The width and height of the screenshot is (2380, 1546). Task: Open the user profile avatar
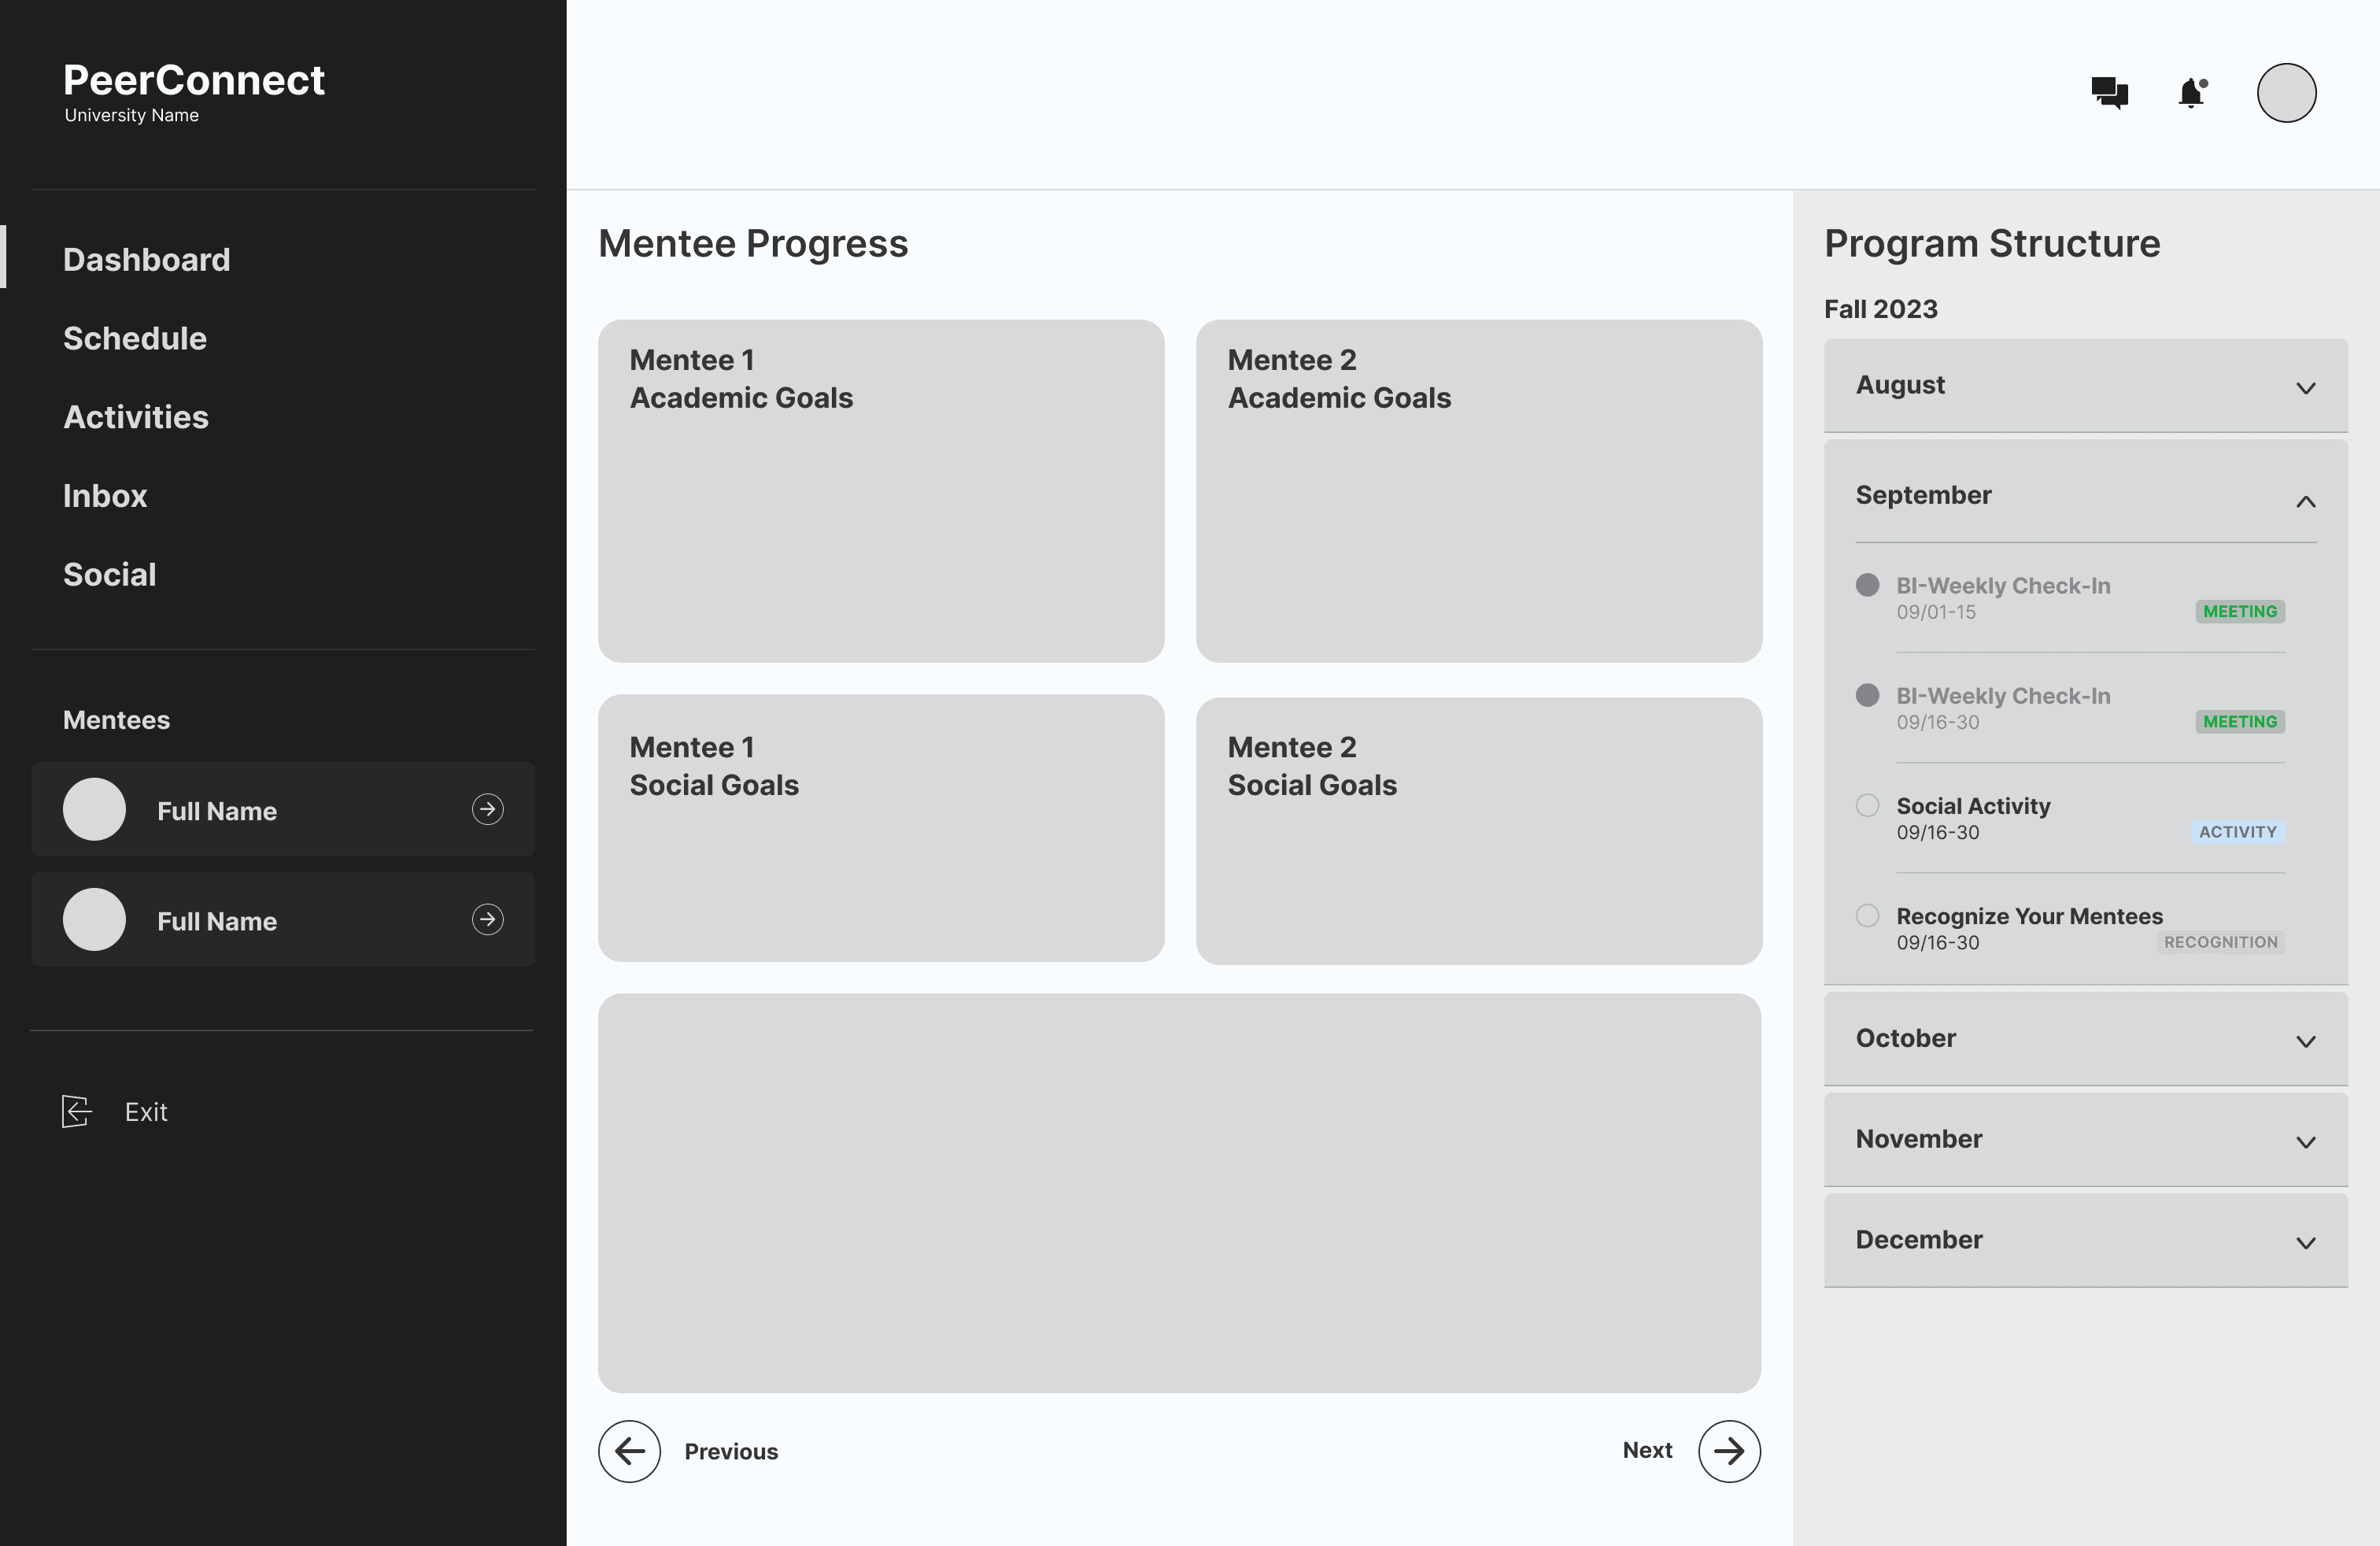[2286, 93]
